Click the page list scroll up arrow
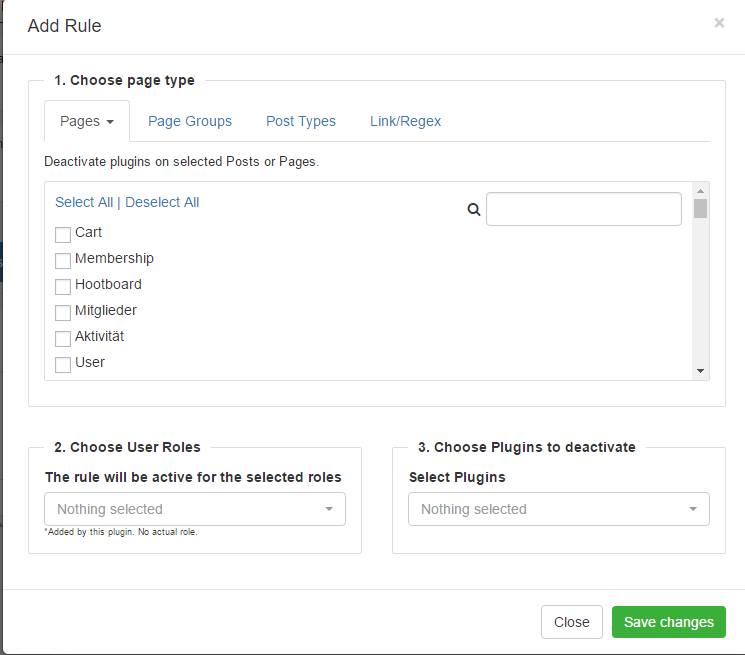745x655 pixels. [700, 190]
